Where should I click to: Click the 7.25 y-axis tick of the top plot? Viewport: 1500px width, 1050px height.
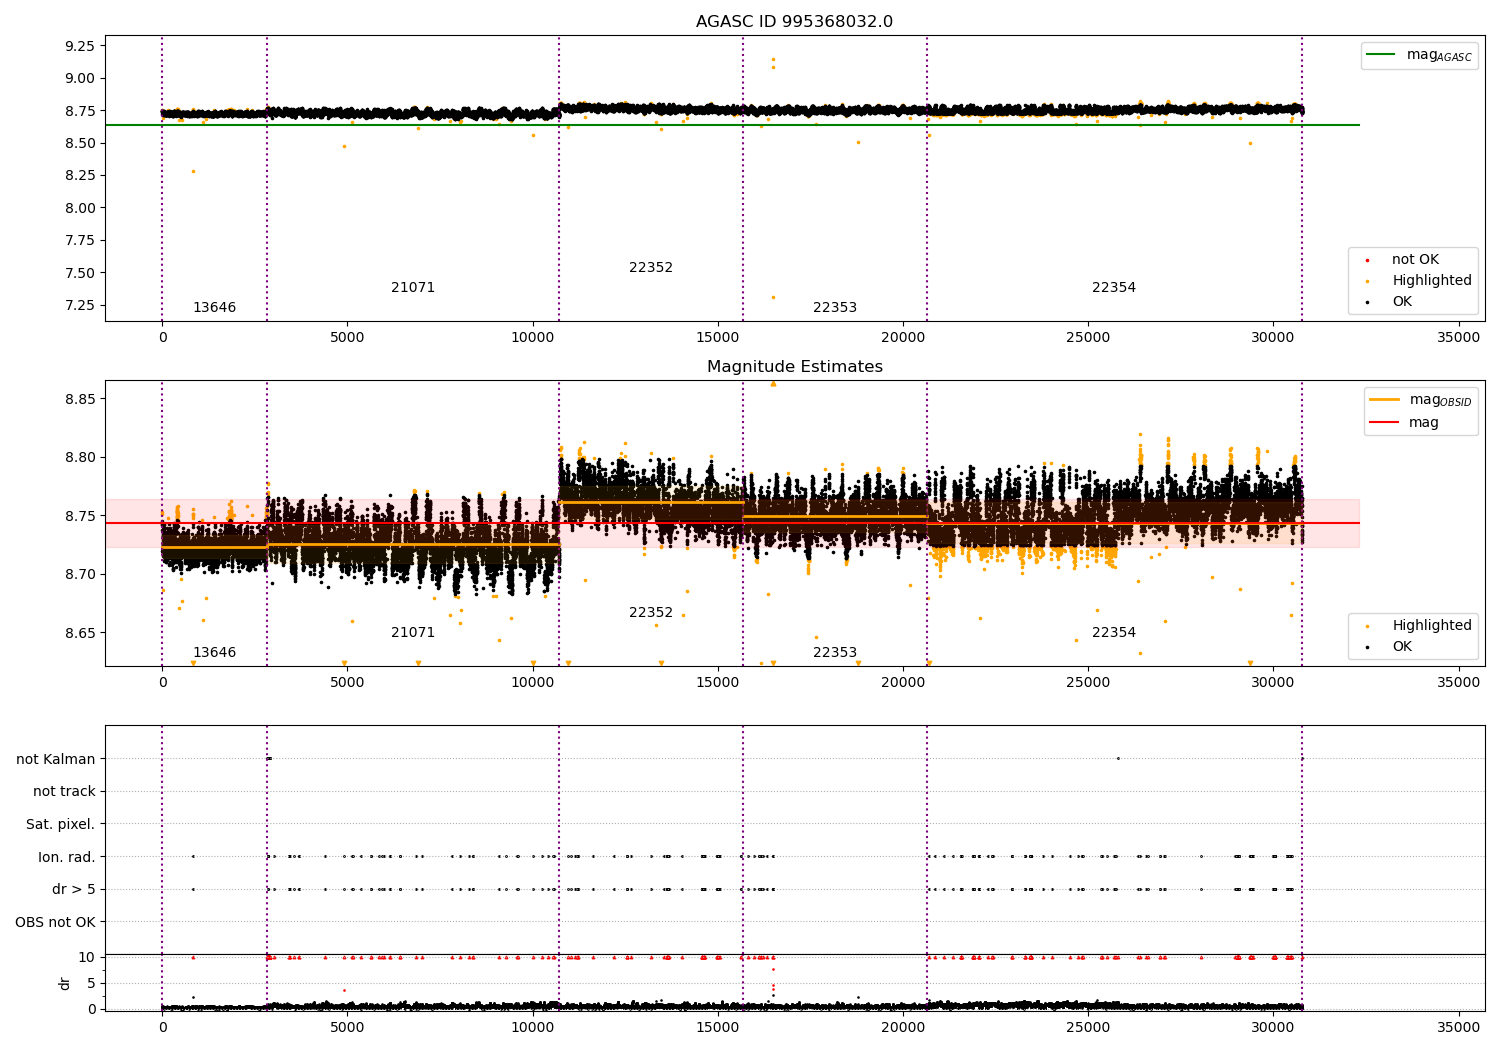80,306
